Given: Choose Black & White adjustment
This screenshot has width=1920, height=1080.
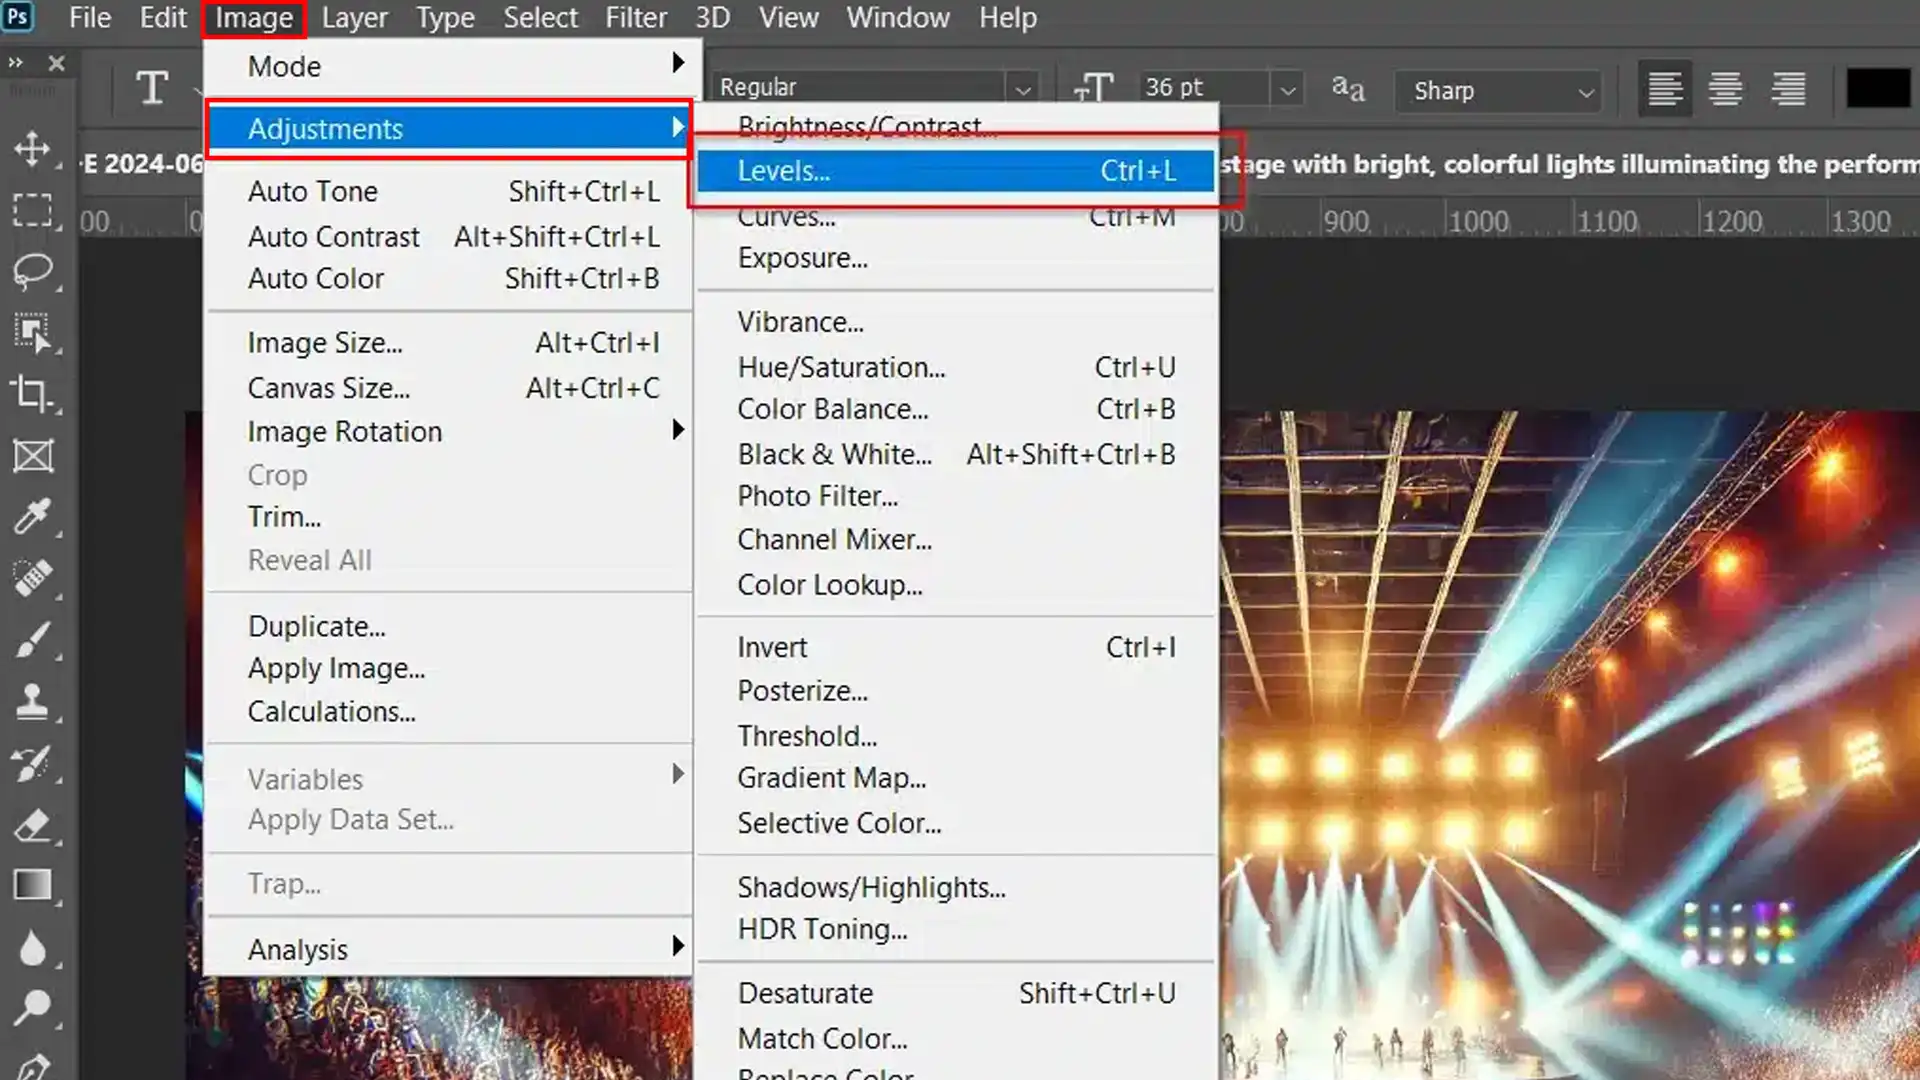Looking at the screenshot, I should tap(956, 454).
